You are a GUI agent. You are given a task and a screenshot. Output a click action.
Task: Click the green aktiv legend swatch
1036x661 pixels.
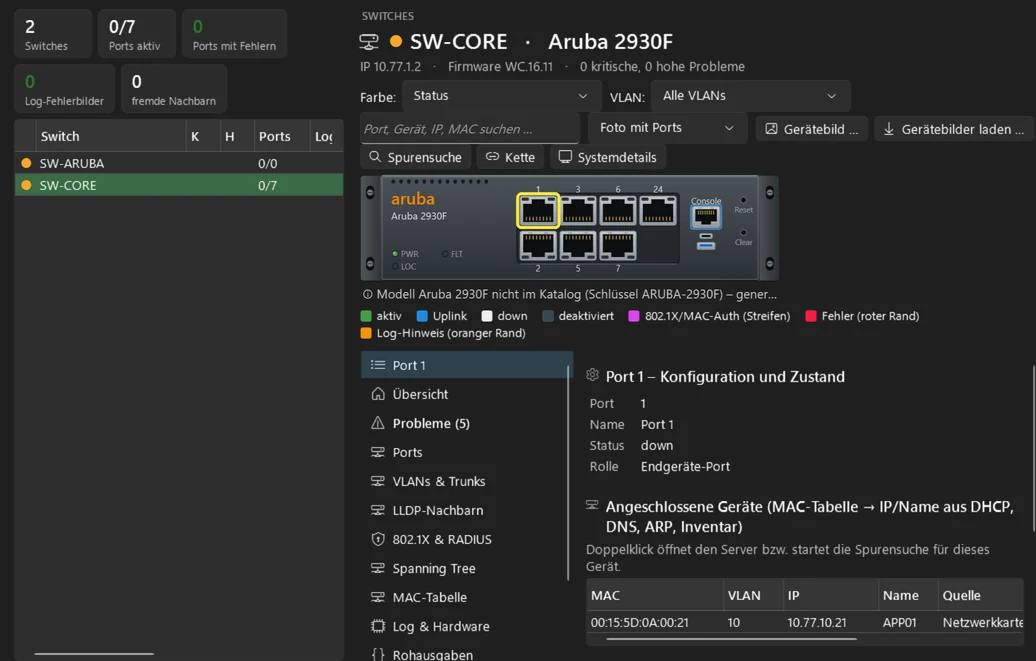click(x=366, y=316)
